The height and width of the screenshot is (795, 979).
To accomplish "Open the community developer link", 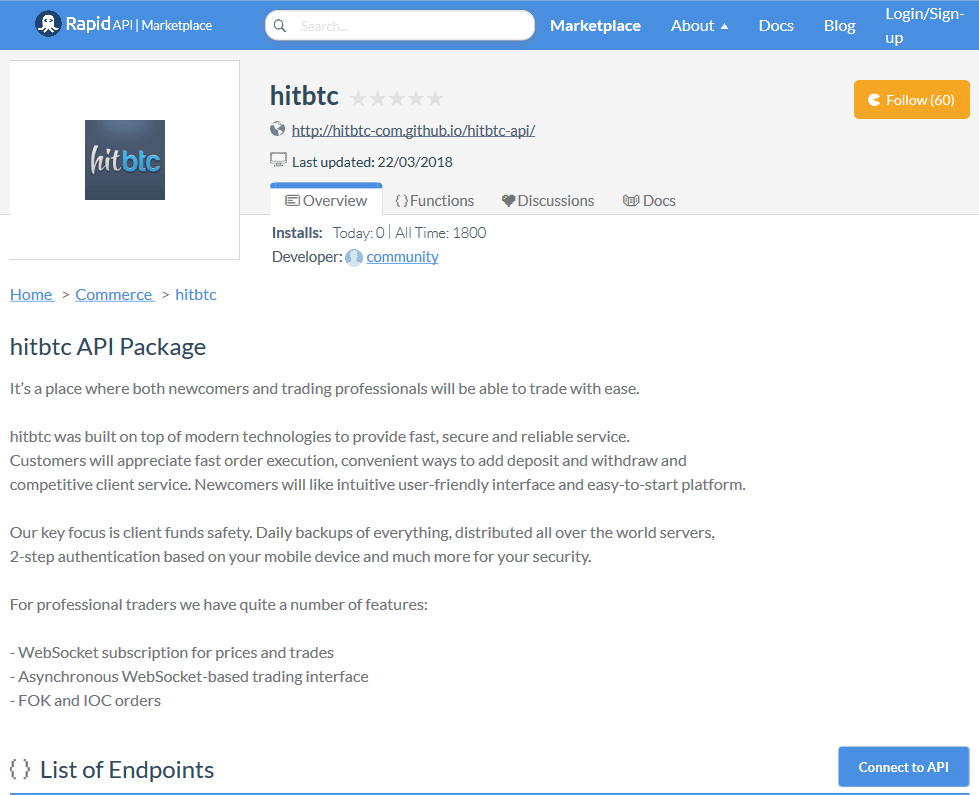I will pyautogui.click(x=402, y=257).
